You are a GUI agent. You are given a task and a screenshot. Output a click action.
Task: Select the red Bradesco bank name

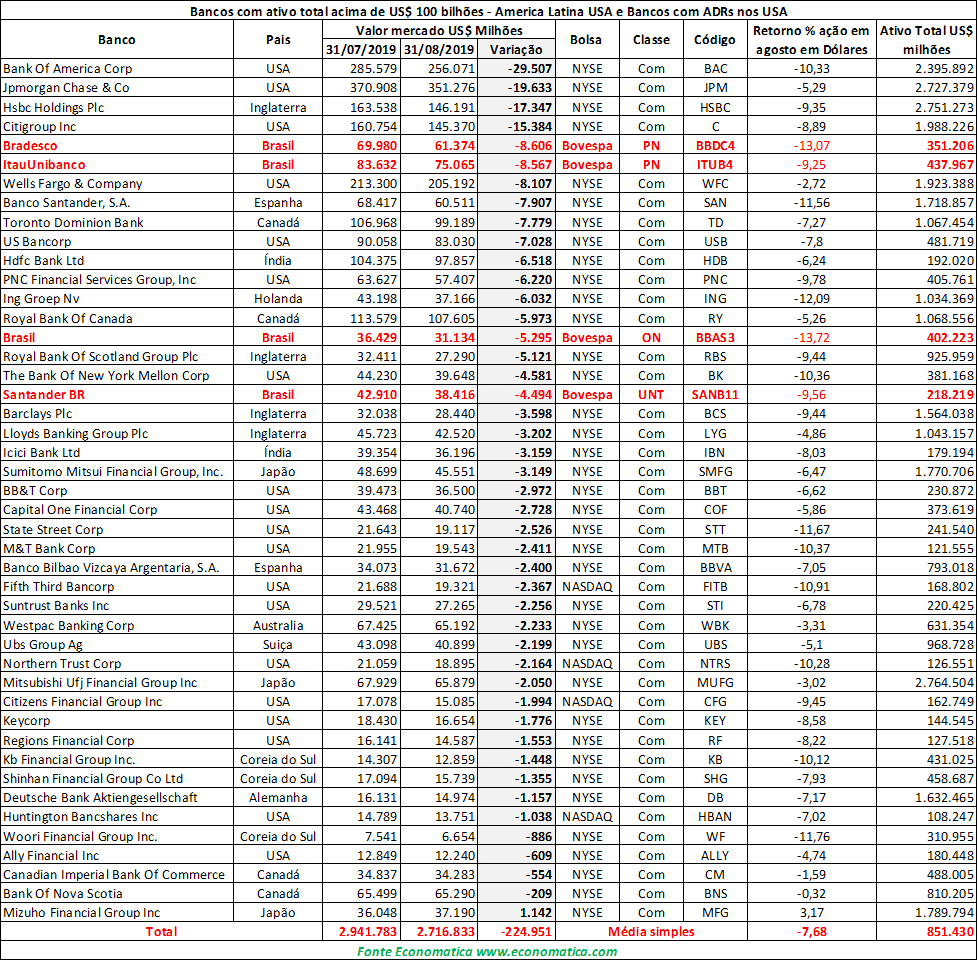[30, 146]
